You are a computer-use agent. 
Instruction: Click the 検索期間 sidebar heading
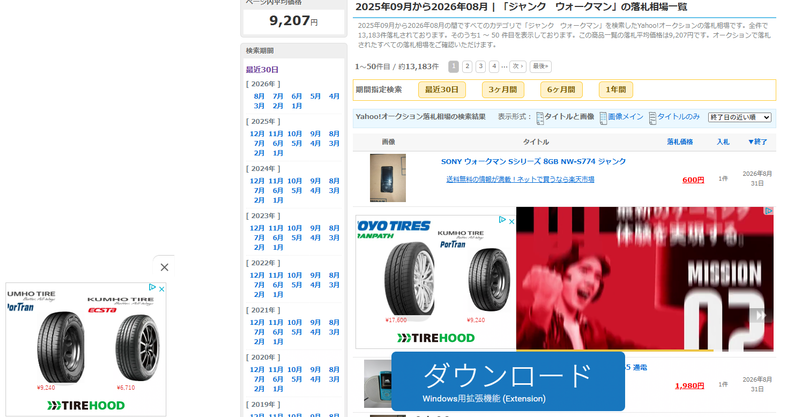click(260, 51)
